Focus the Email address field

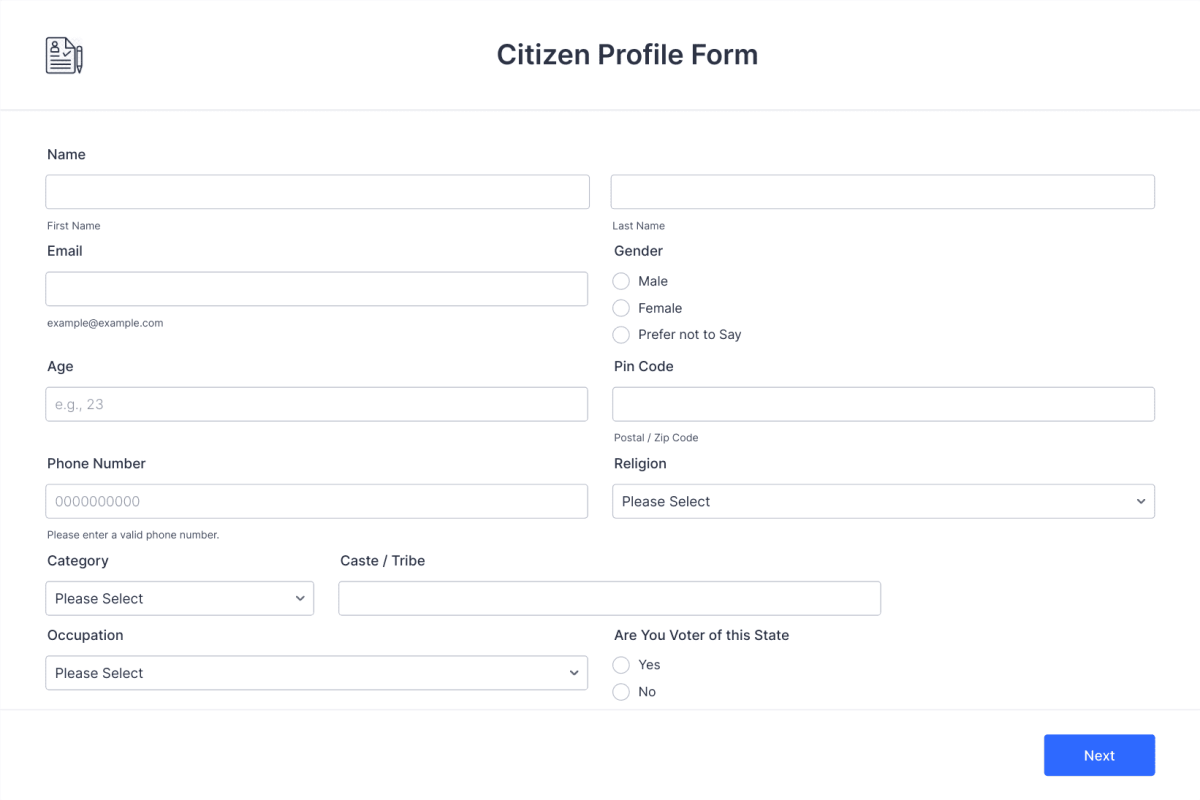[317, 288]
